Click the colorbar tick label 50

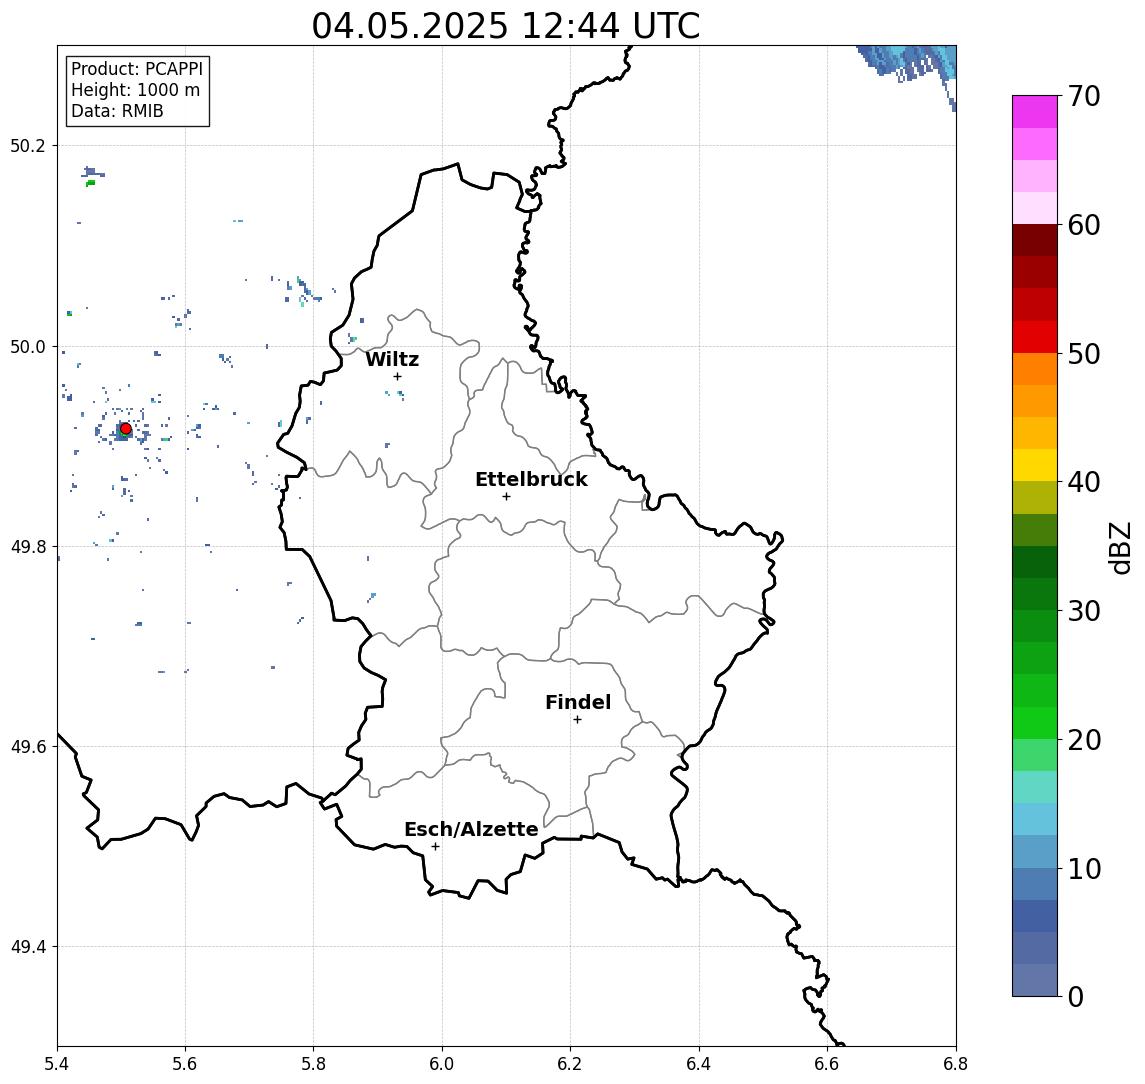click(x=1084, y=354)
